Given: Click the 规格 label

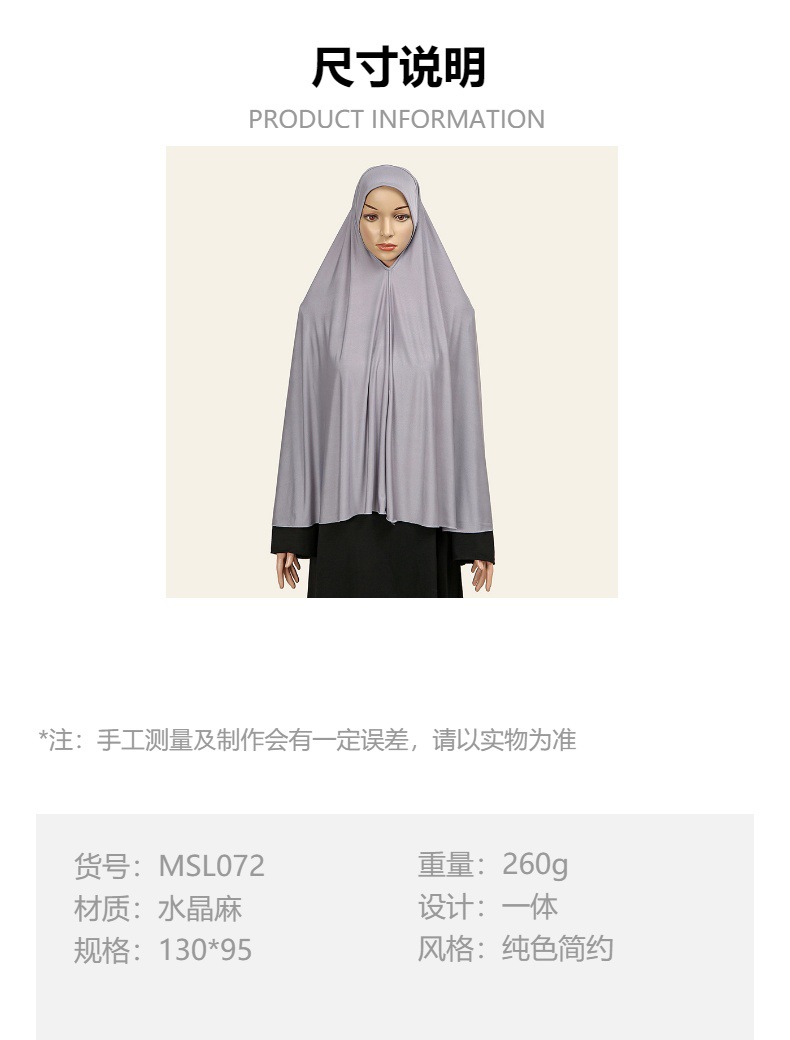Looking at the screenshot, I should (x=101, y=950).
